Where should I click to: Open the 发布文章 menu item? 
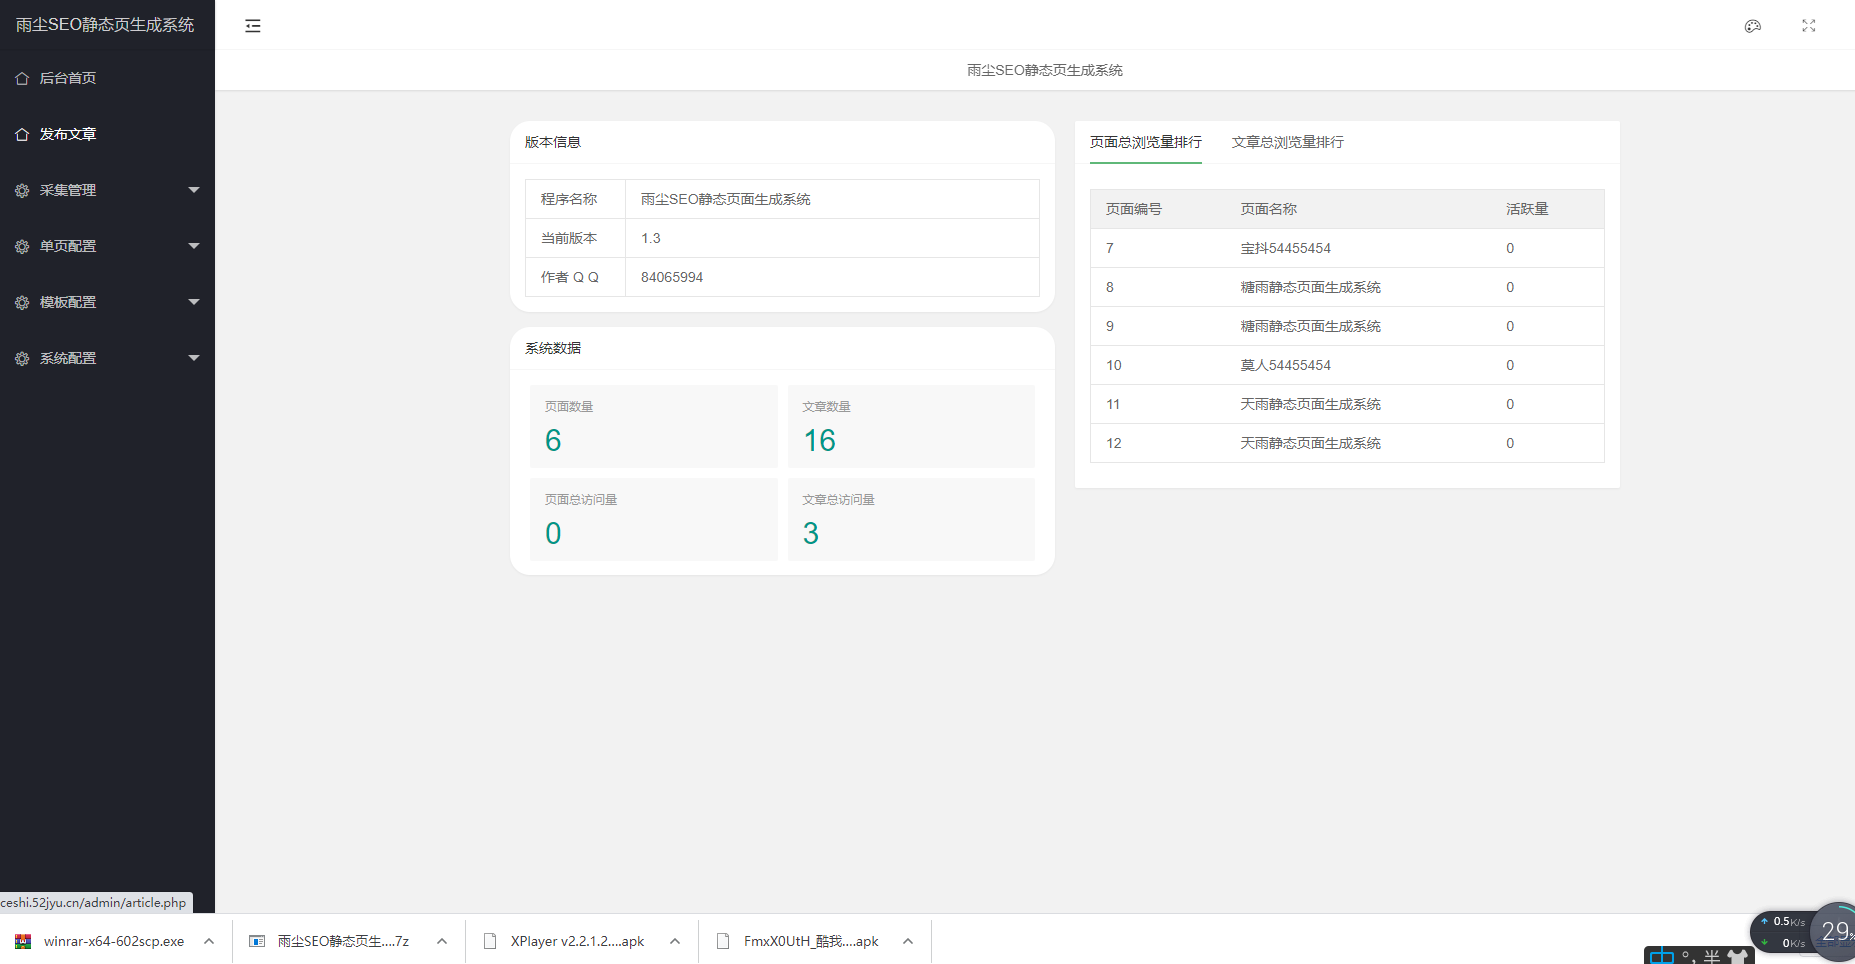(x=68, y=134)
